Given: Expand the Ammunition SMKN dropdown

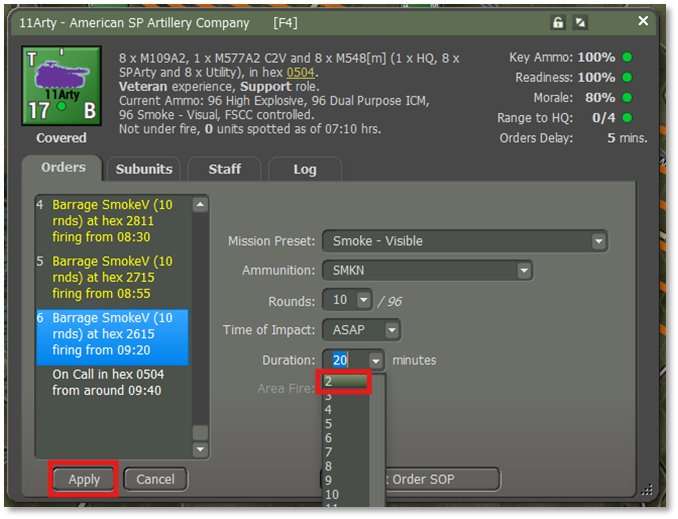Looking at the screenshot, I should [x=523, y=271].
